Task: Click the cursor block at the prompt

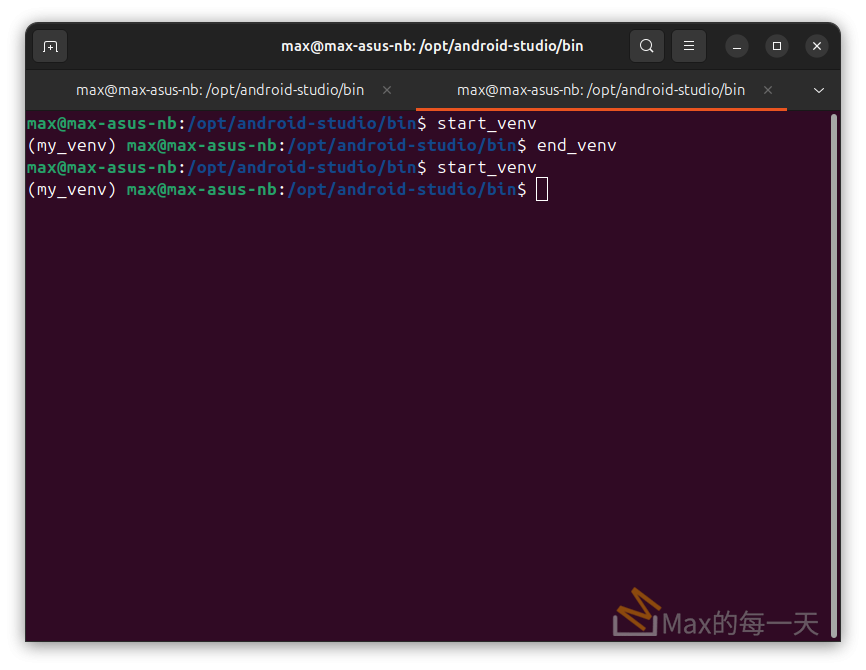Action: (542, 189)
